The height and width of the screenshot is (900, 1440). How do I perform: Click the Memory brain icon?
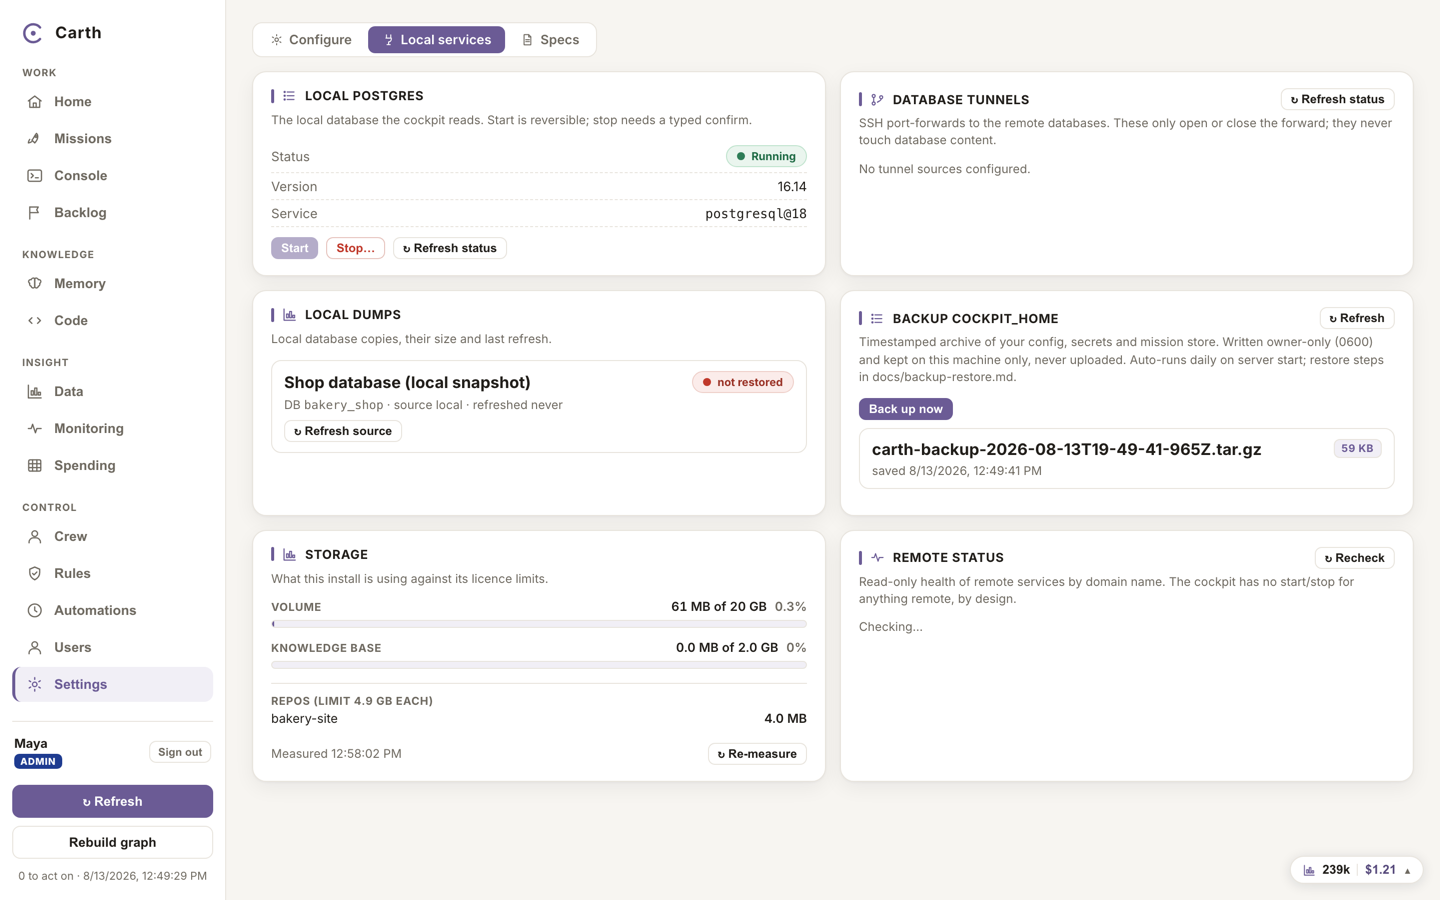[35, 284]
